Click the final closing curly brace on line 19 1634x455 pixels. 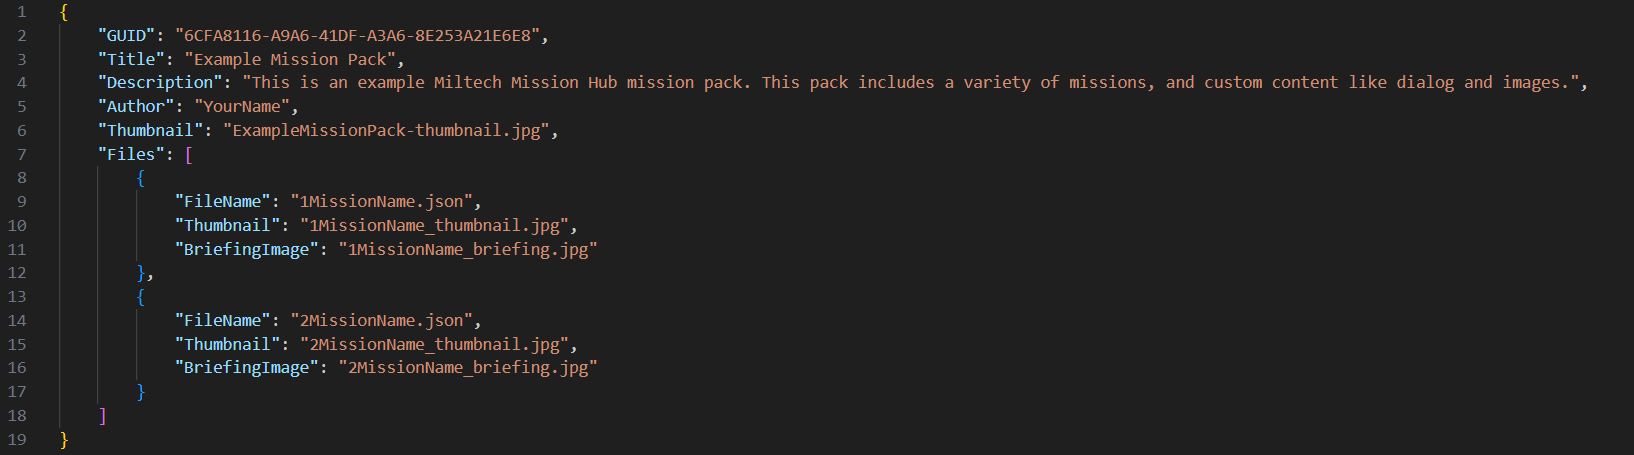[x=64, y=439]
